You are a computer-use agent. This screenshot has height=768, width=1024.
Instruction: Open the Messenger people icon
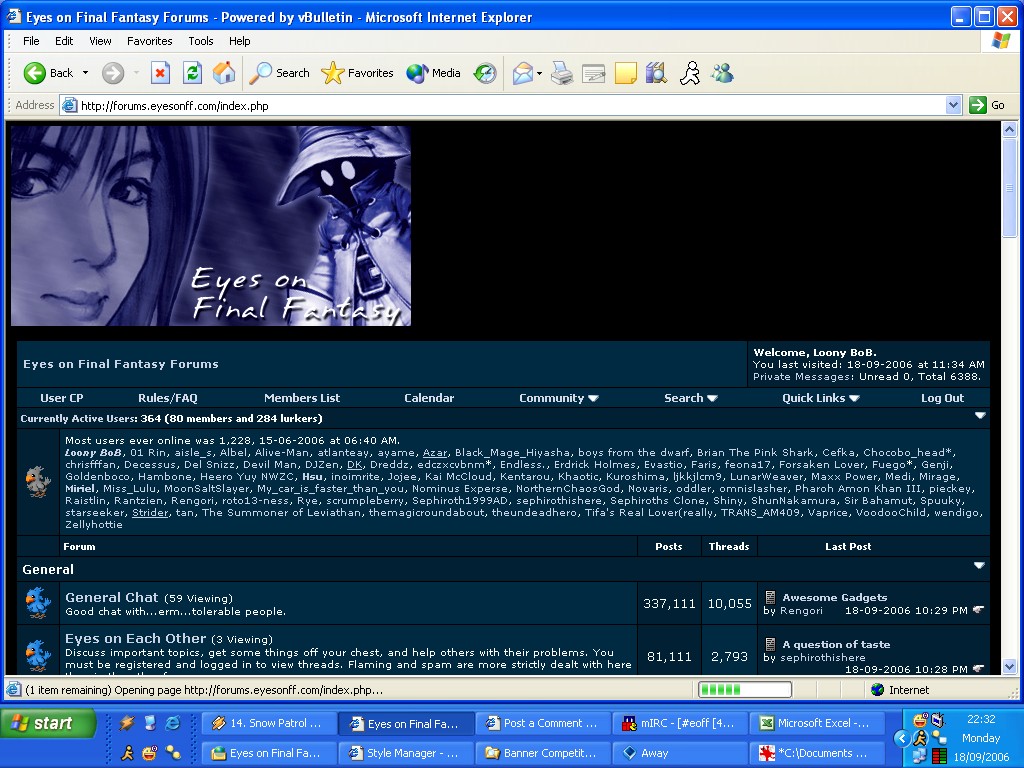[722, 73]
